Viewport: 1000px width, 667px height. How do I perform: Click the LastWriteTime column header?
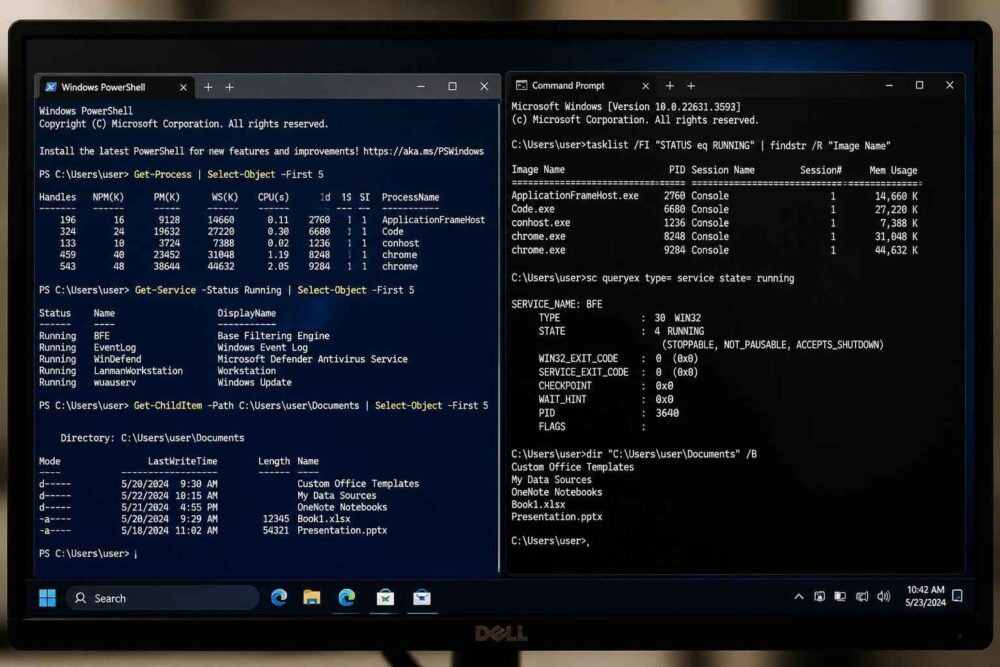(x=182, y=461)
